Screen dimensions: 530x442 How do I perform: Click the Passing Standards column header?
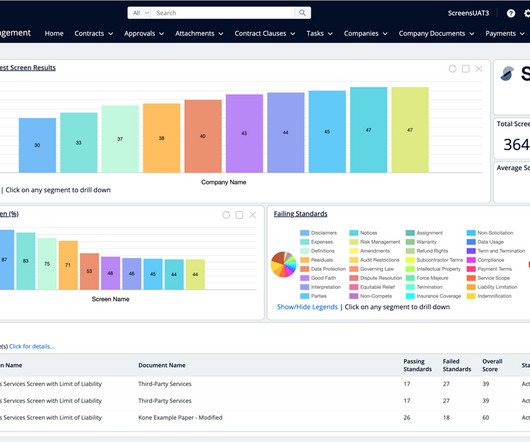click(417, 365)
